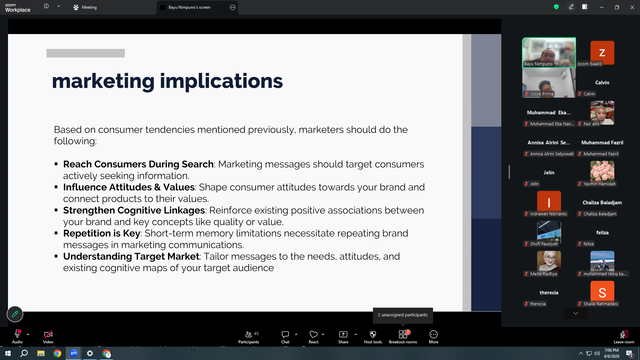Show more participants with down chevron
This screenshot has width=640, height=360.
coord(576,313)
